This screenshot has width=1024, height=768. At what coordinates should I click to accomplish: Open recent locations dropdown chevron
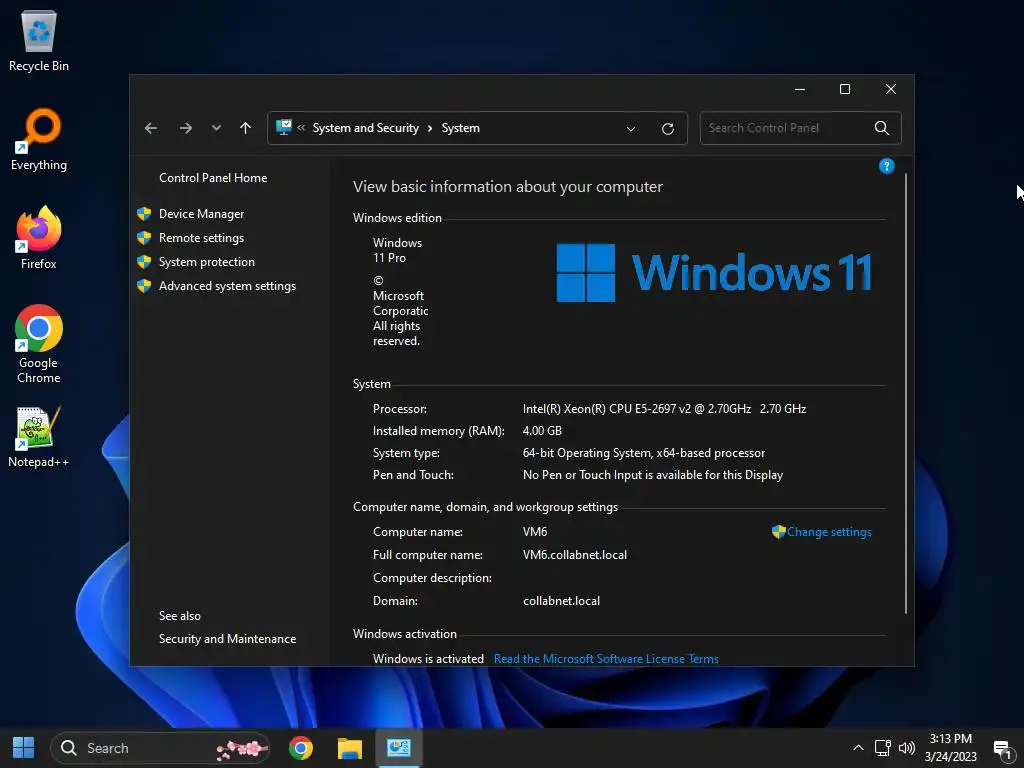[216, 128]
